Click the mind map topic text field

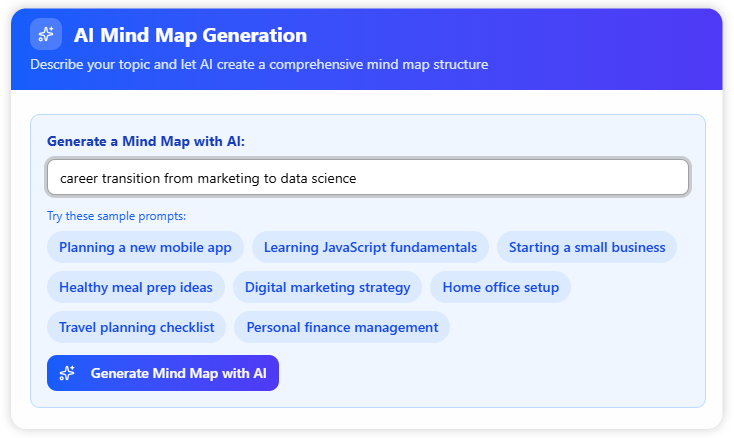click(367, 178)
